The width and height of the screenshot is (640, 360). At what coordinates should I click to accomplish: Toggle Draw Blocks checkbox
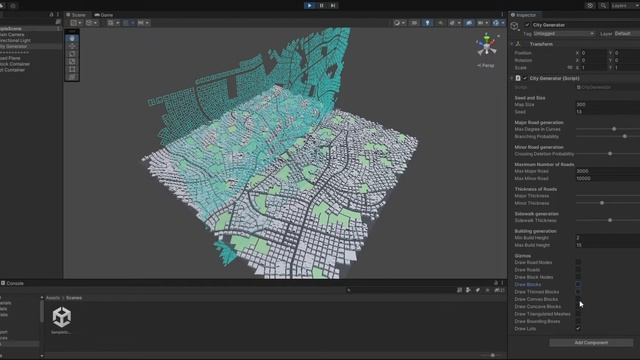(578, 284)
